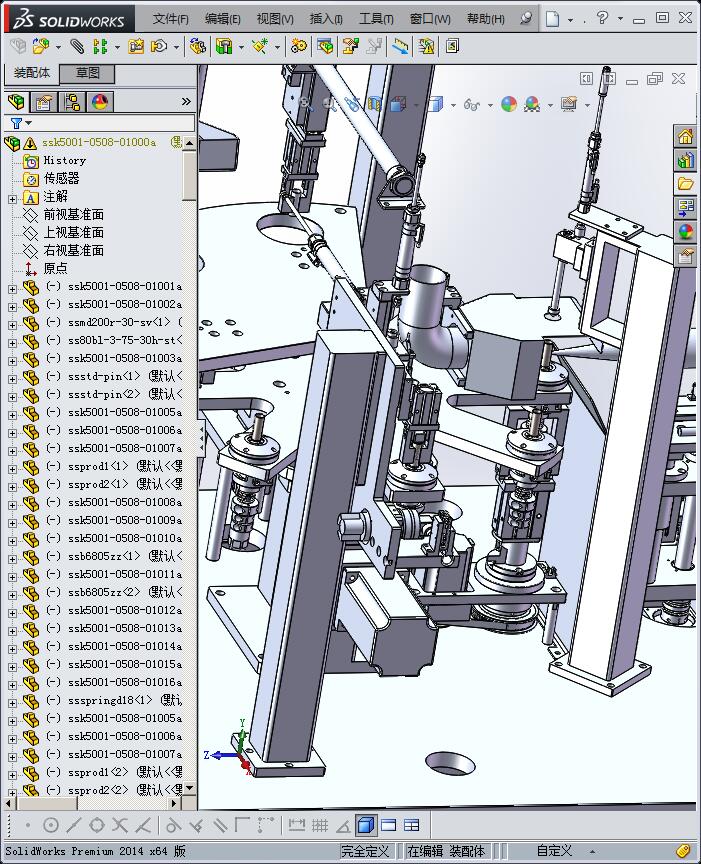Select 前视基准面 plane in tree
Screen dimensions: 701x864
coord(63,214)
